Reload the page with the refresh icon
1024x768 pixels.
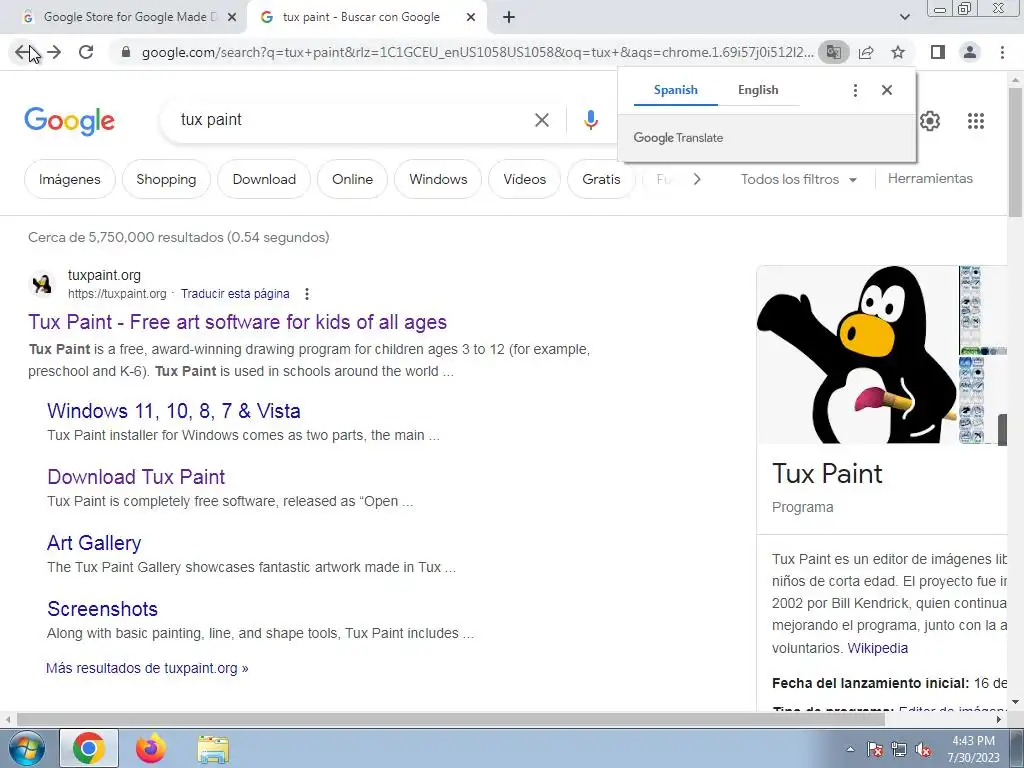[x=86, y=52]
